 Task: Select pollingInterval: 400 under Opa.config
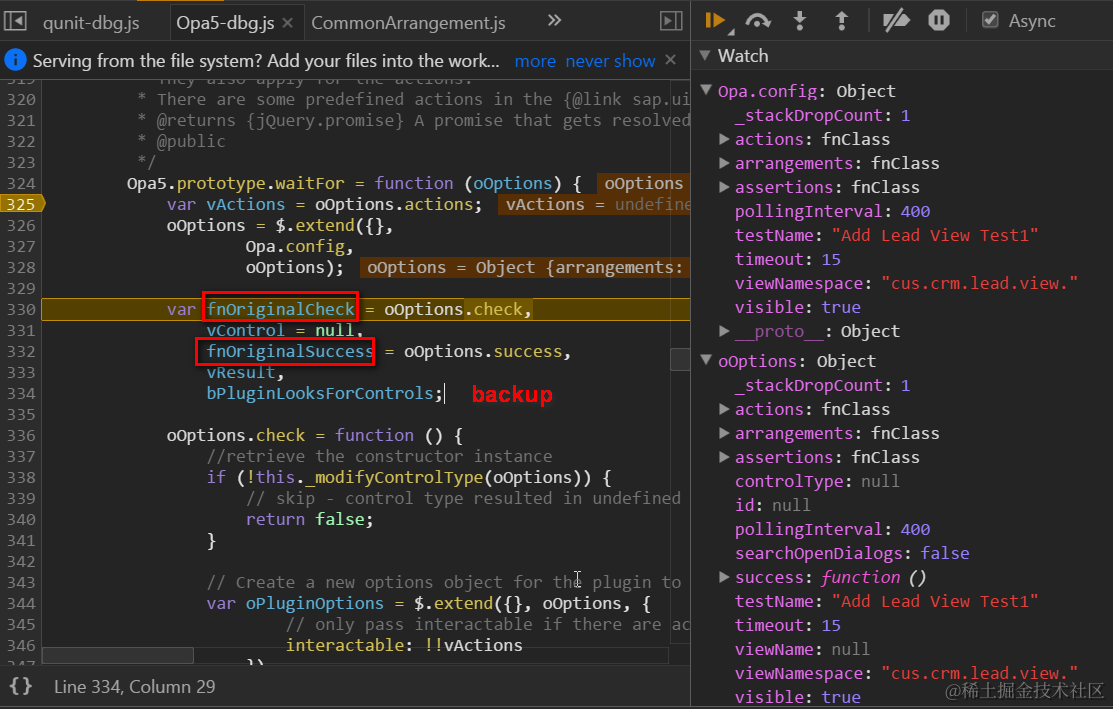tap(832, 211)
